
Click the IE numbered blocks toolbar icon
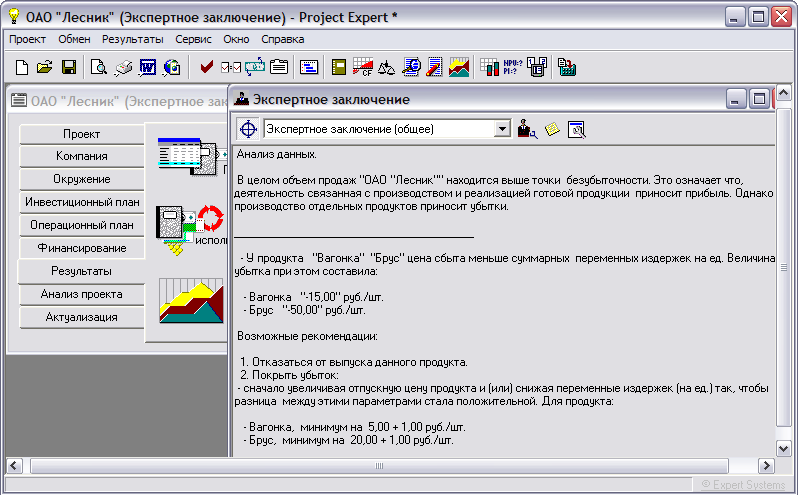(537, 67)
